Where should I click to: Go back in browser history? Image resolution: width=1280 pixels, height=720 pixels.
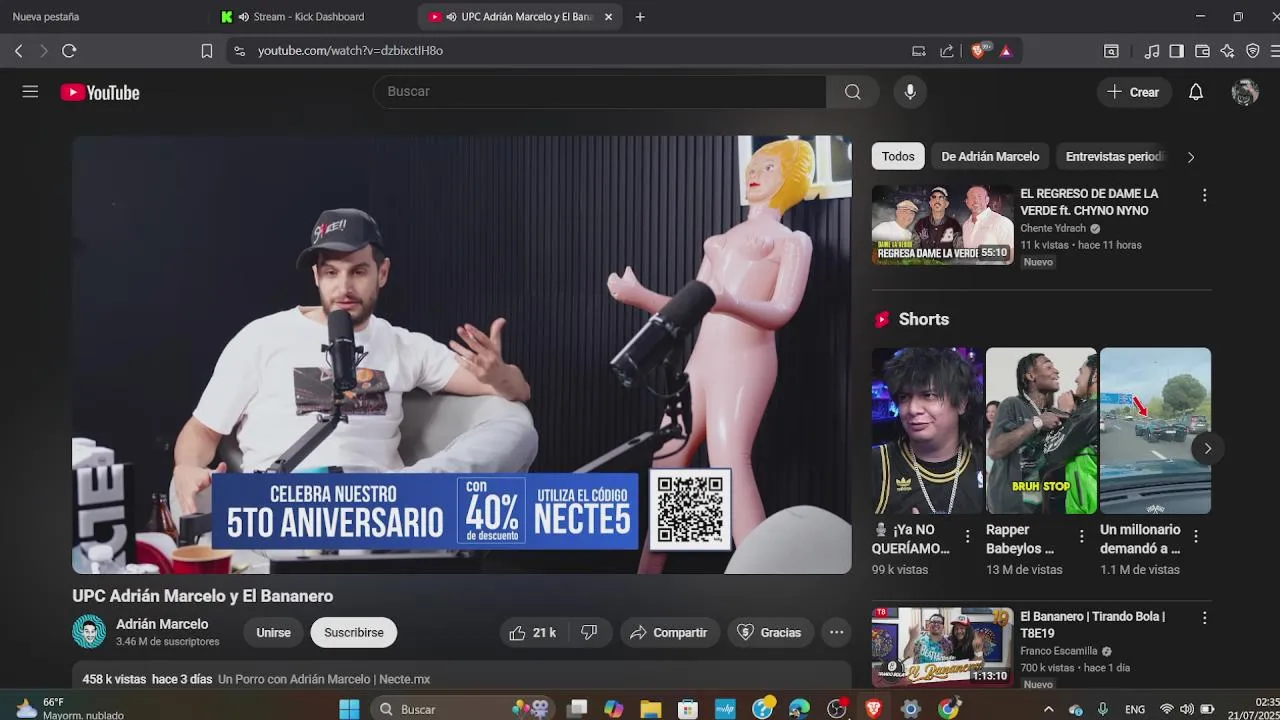point(19,51)
